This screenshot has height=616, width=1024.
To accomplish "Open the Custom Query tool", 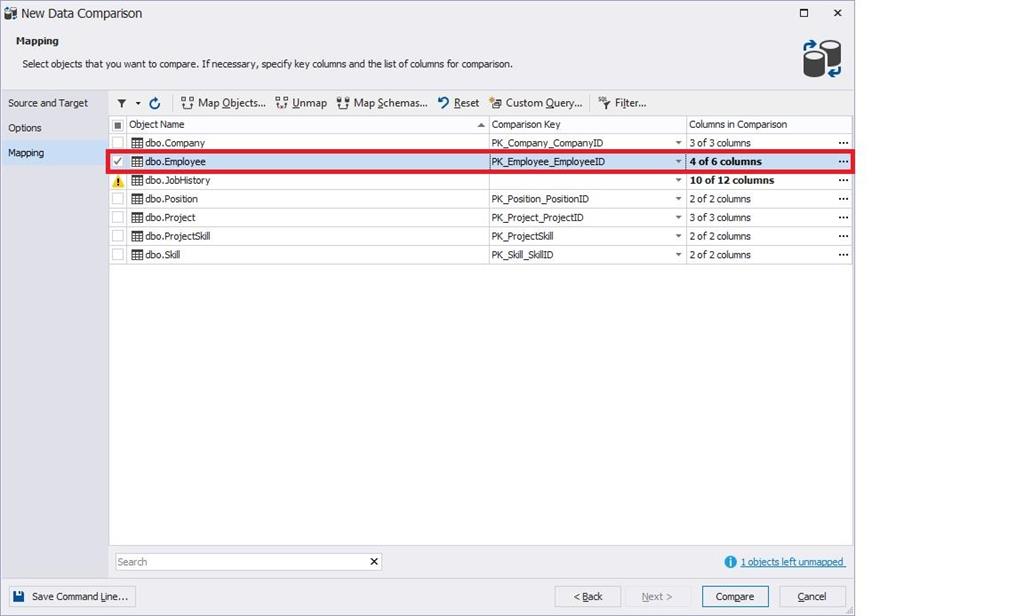I will [495, 102].
